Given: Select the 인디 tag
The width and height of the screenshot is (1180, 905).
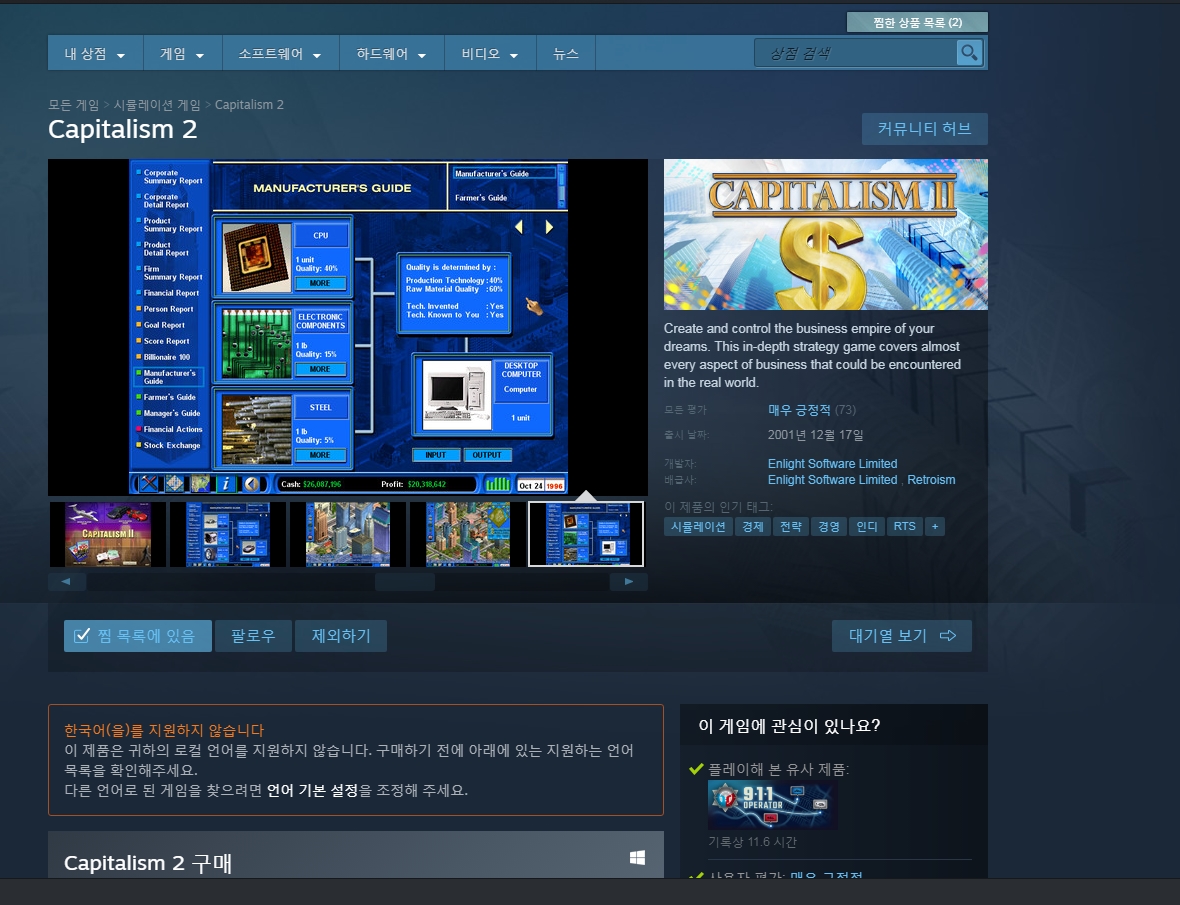Looking at the screenshot, I should click(x=867, y=527).
